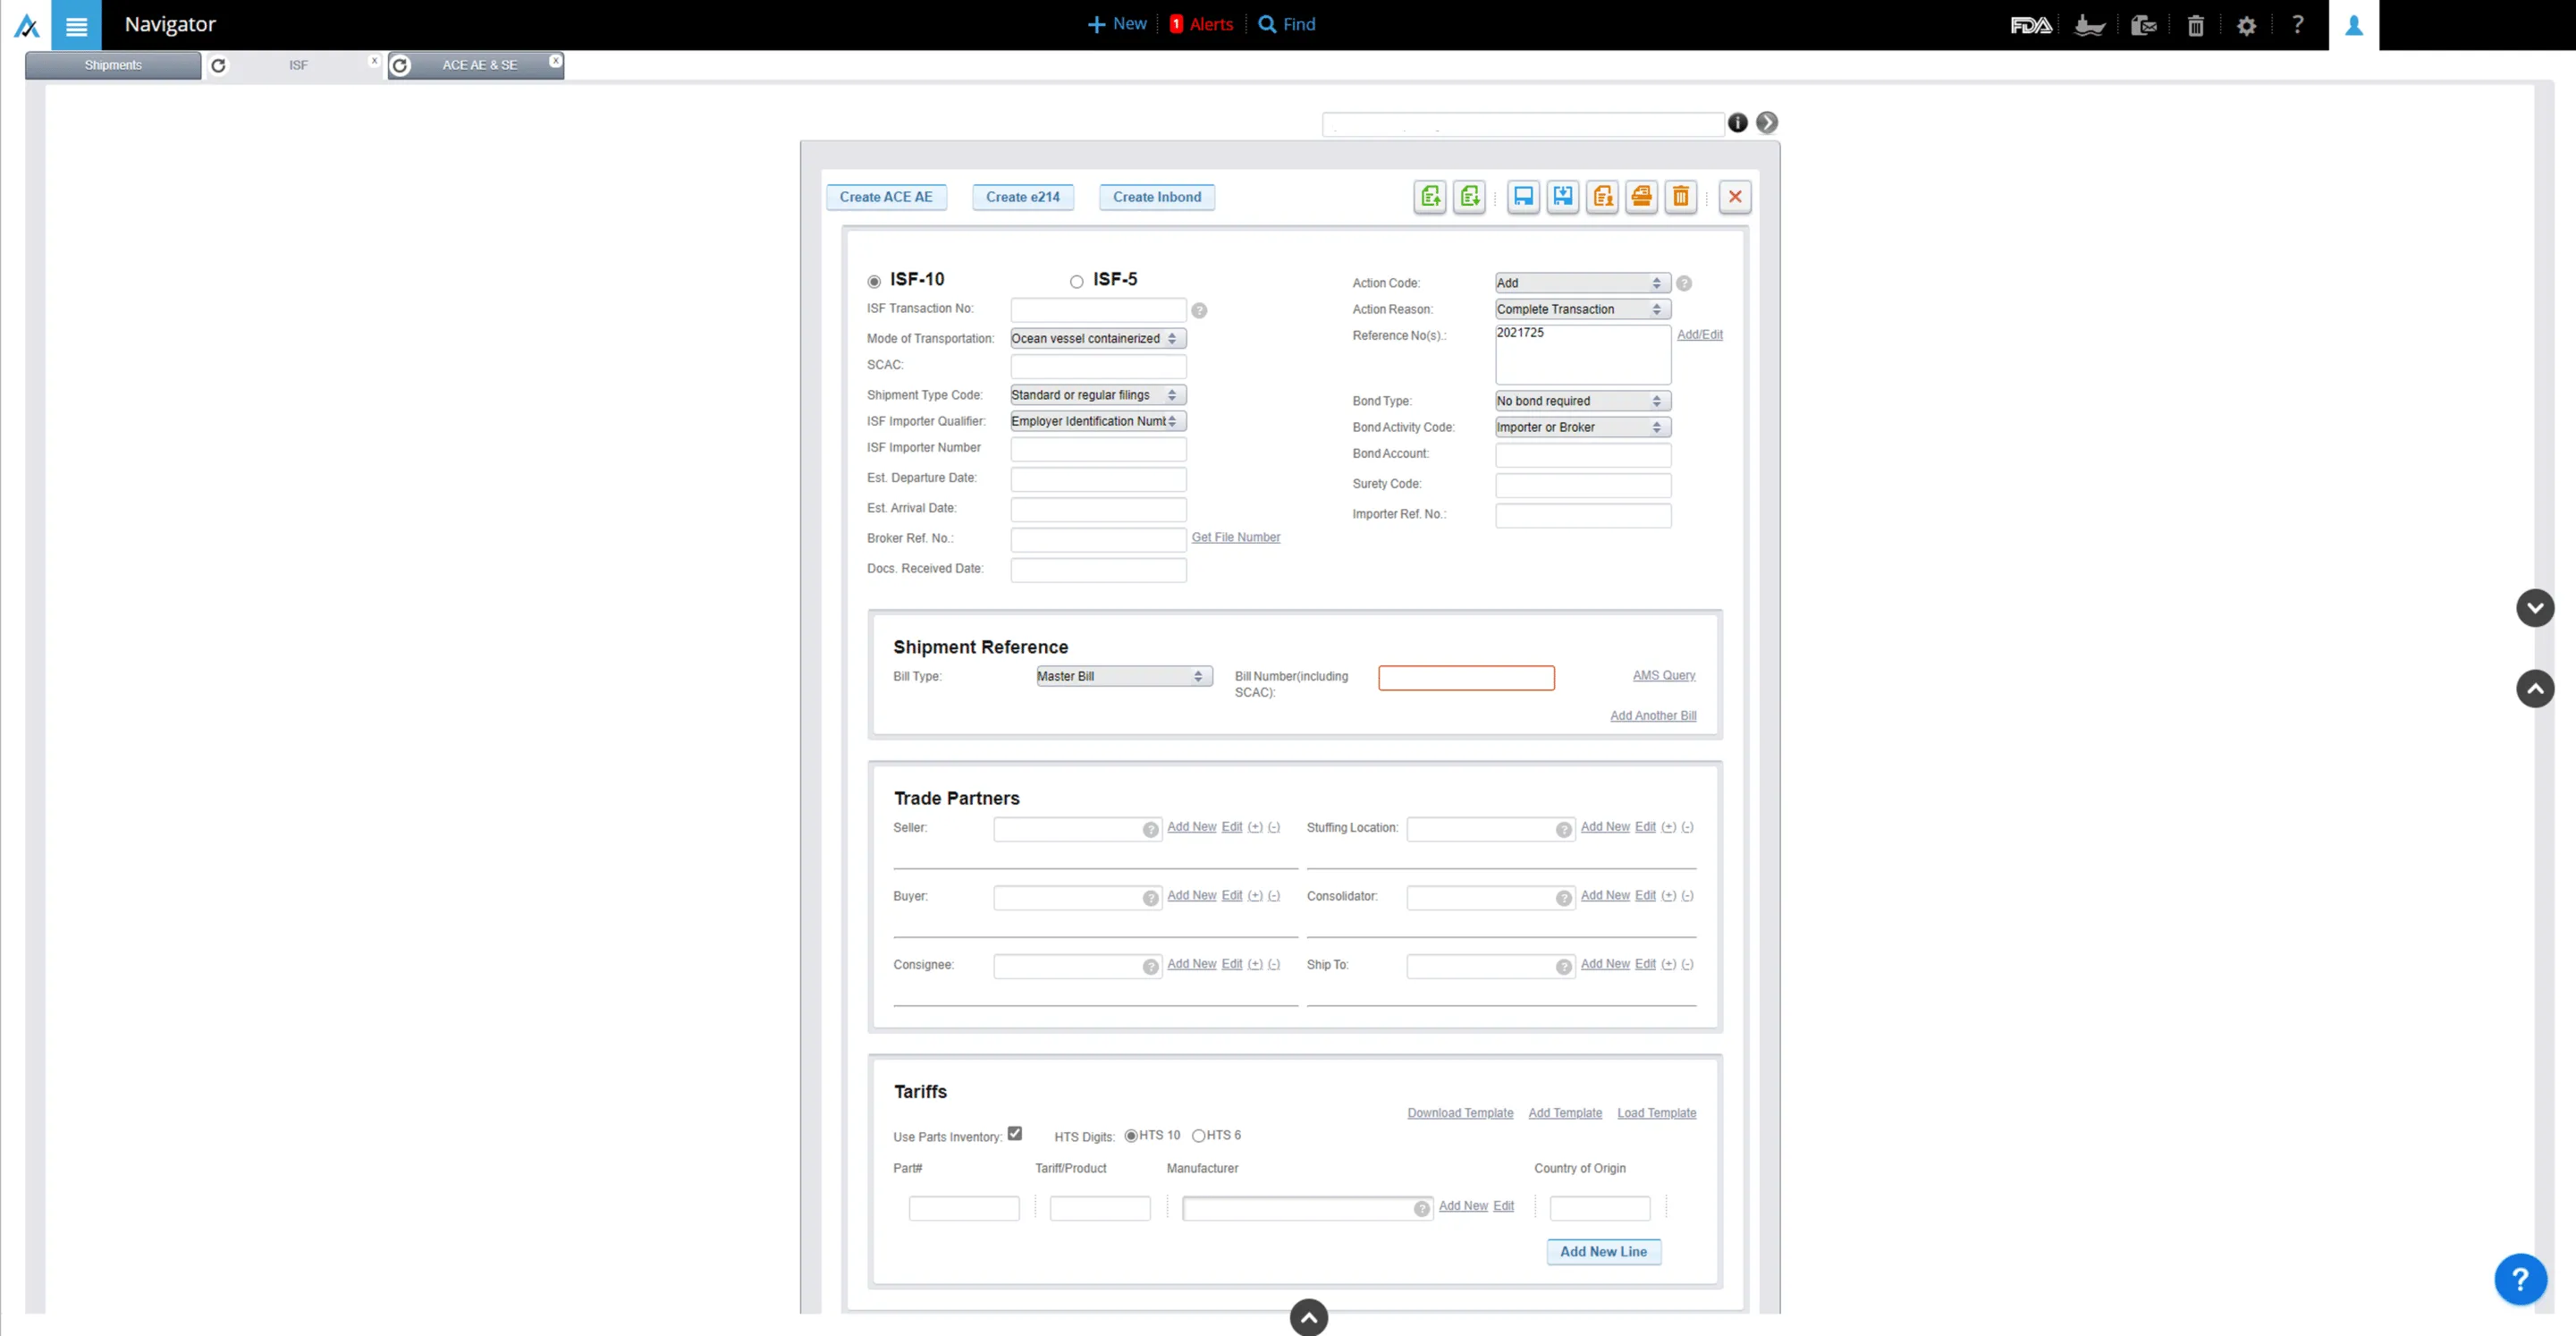The height and width of the screenshot is (1336, 2576).
Task: Select the ISF-5 radio button
Action: [x=1076, y=282]
